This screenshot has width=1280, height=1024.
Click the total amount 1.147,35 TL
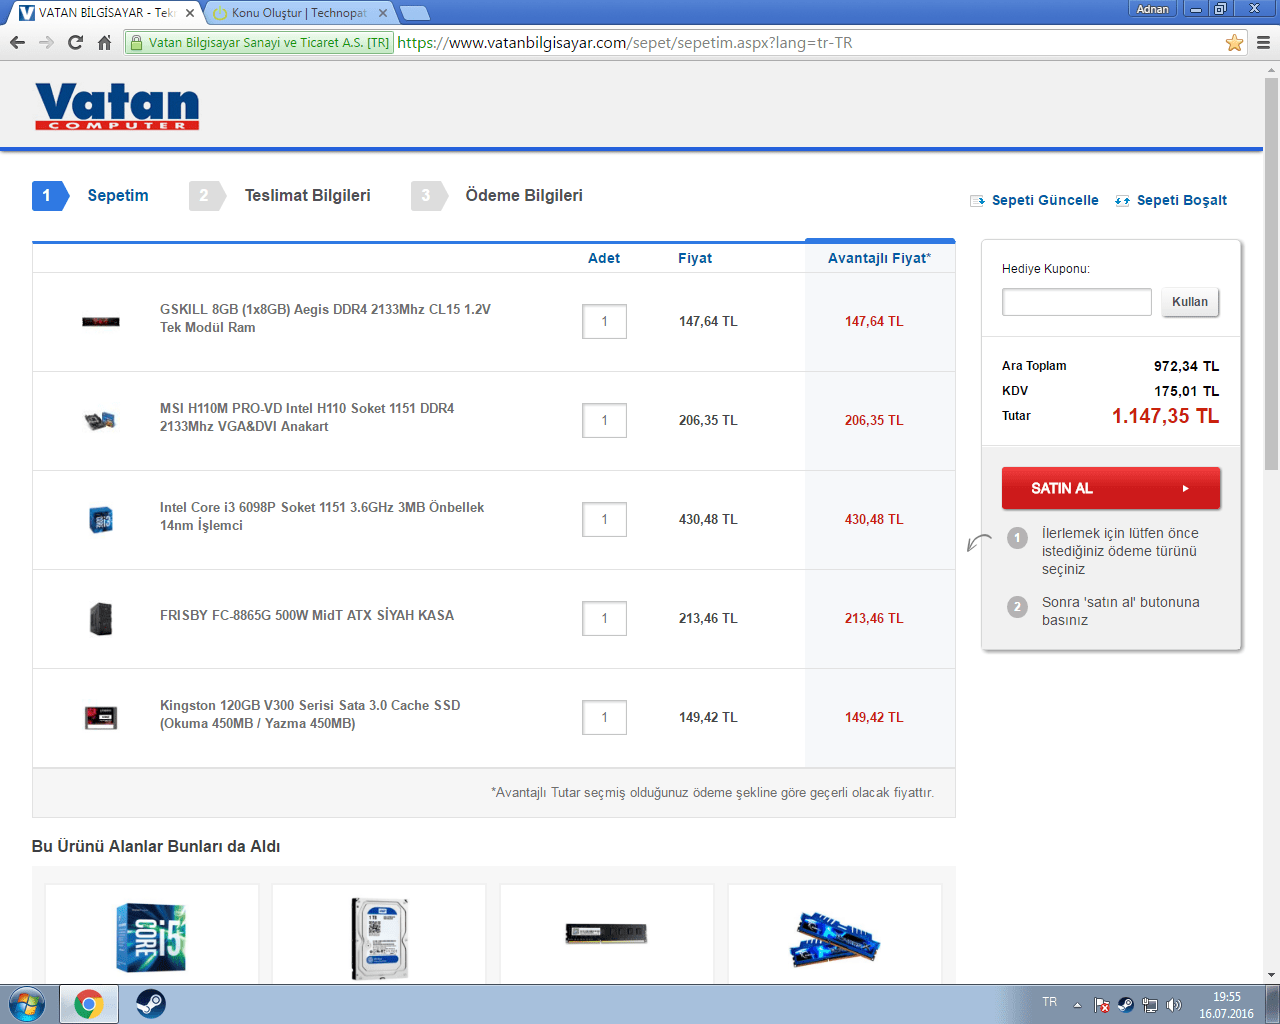pyautogui.click(x=1165, y=416)
